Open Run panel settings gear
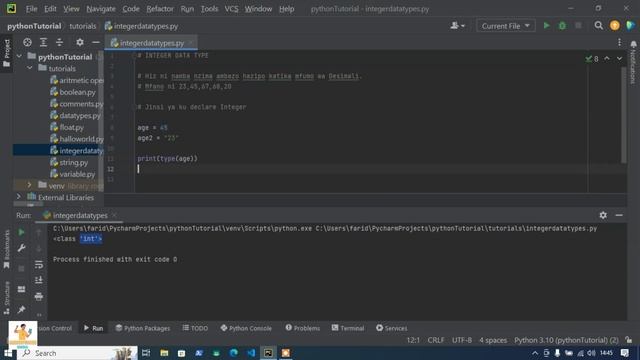The width and height of the screenshot is (640, 360). click(x=603, y=215)
